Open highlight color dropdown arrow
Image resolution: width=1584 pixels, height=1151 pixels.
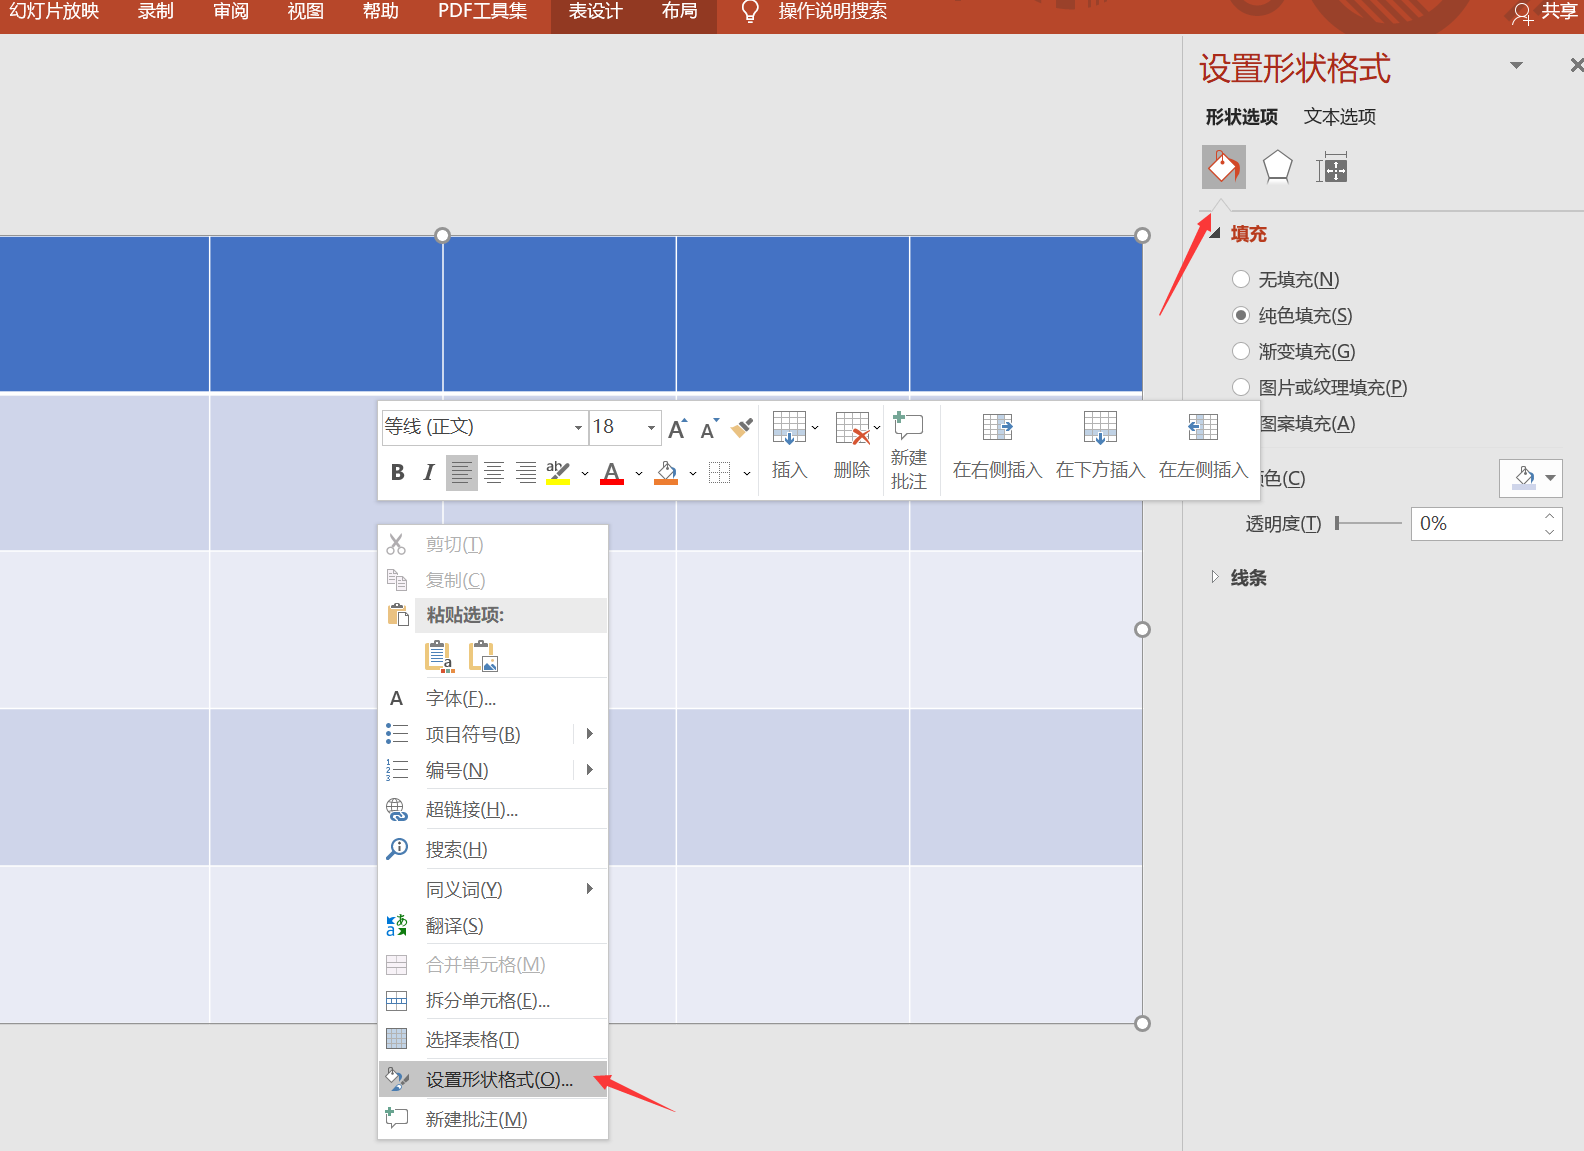pyautogui.click(x=585, y=473)
